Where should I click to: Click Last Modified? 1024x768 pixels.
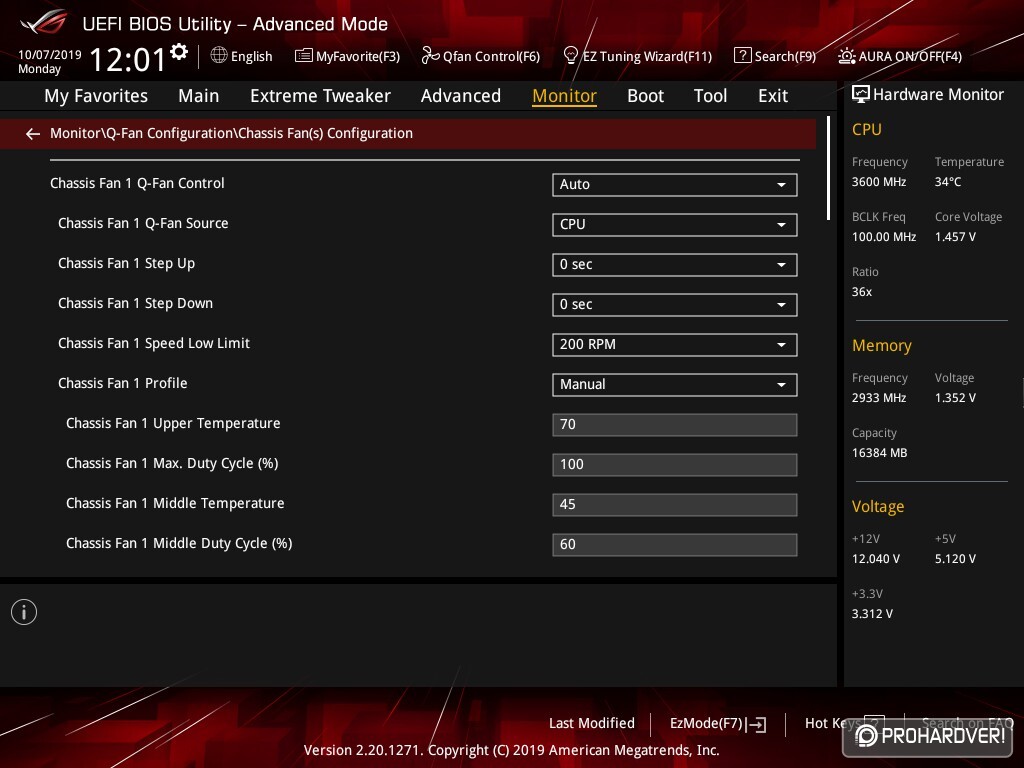[x=592, y=724]
